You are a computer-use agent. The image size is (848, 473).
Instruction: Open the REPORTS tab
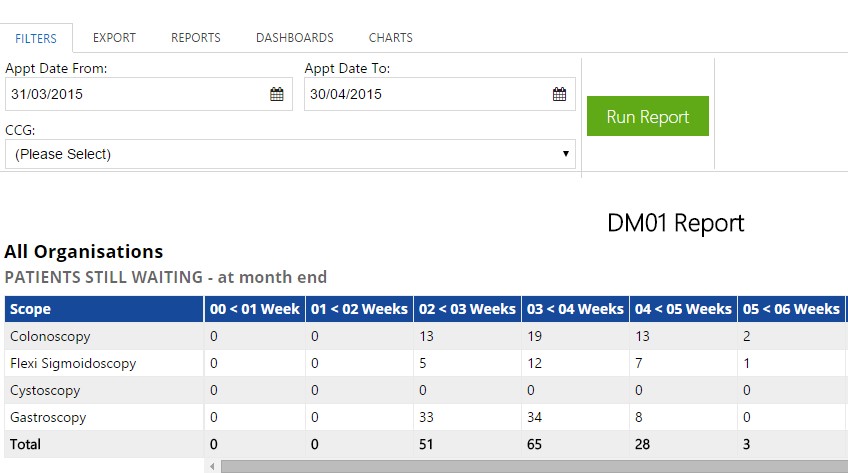tap(196, 38)
